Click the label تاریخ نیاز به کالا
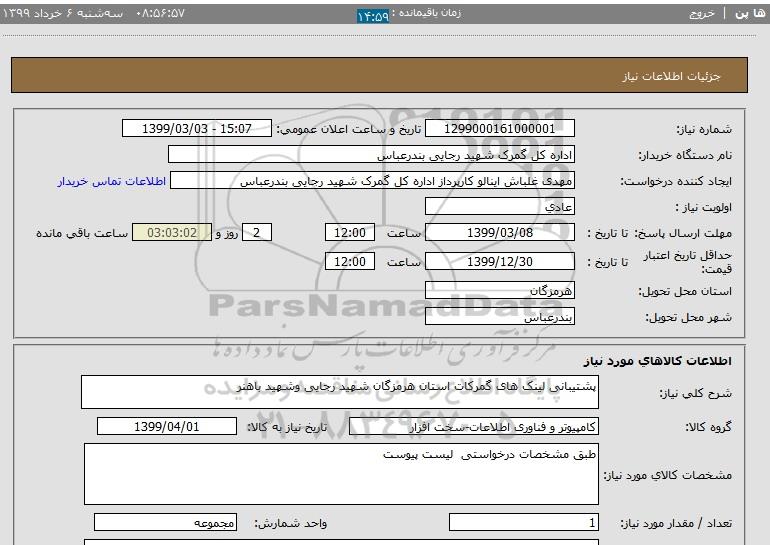The image size is (770, 545). click(x=287, y=427)
